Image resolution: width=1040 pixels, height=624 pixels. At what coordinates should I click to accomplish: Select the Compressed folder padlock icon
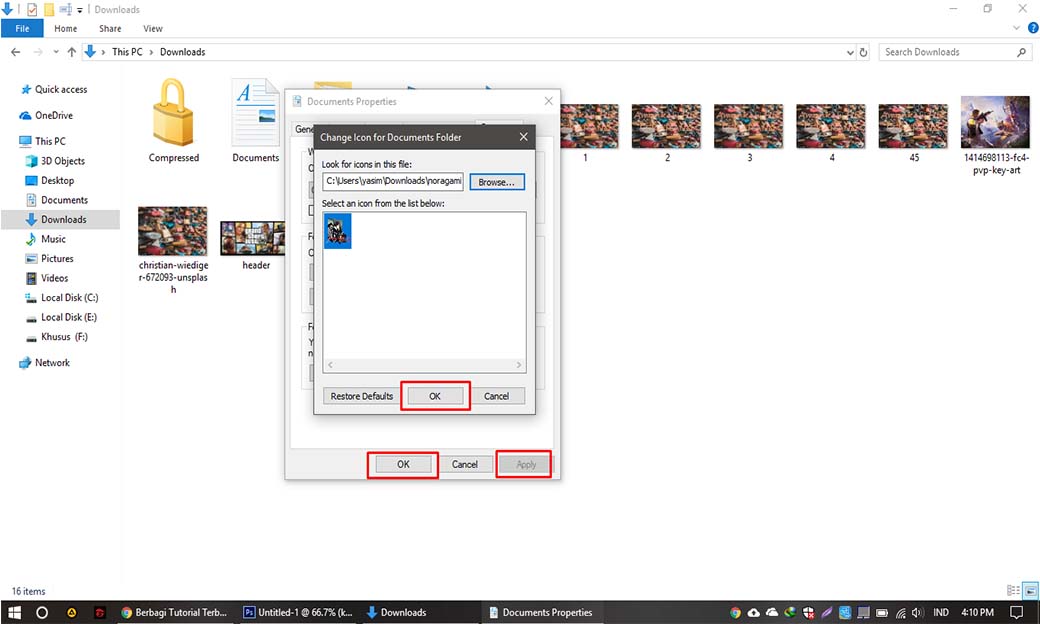174,113
